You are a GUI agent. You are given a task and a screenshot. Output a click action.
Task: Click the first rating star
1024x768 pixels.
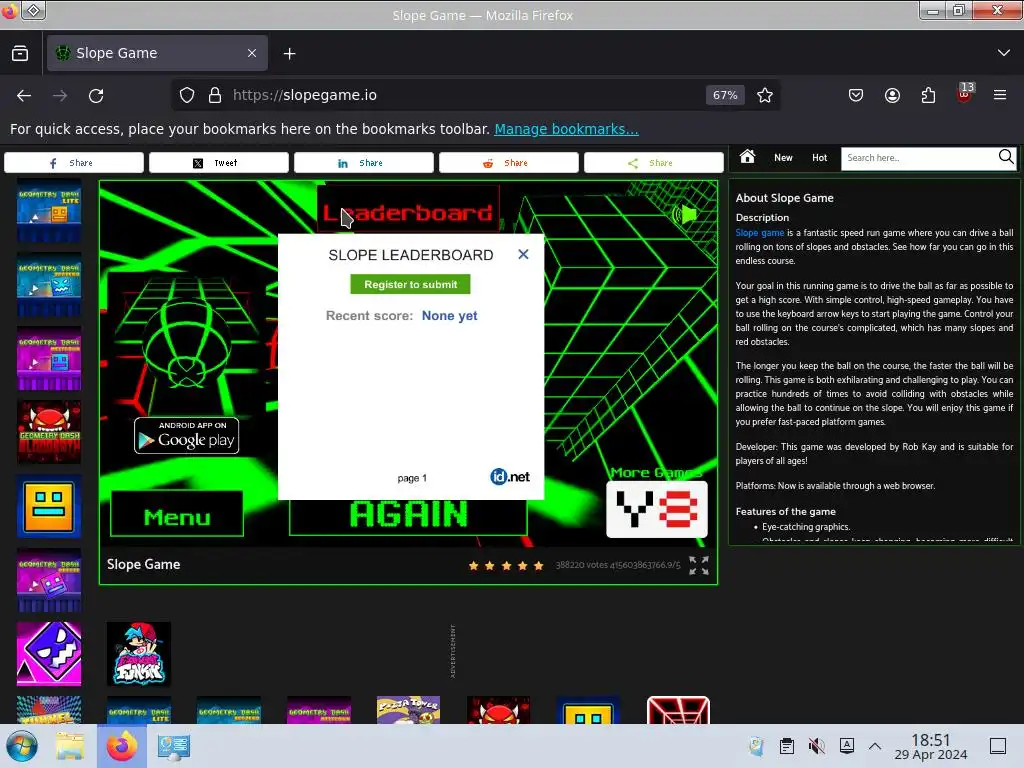pos(473,566)
